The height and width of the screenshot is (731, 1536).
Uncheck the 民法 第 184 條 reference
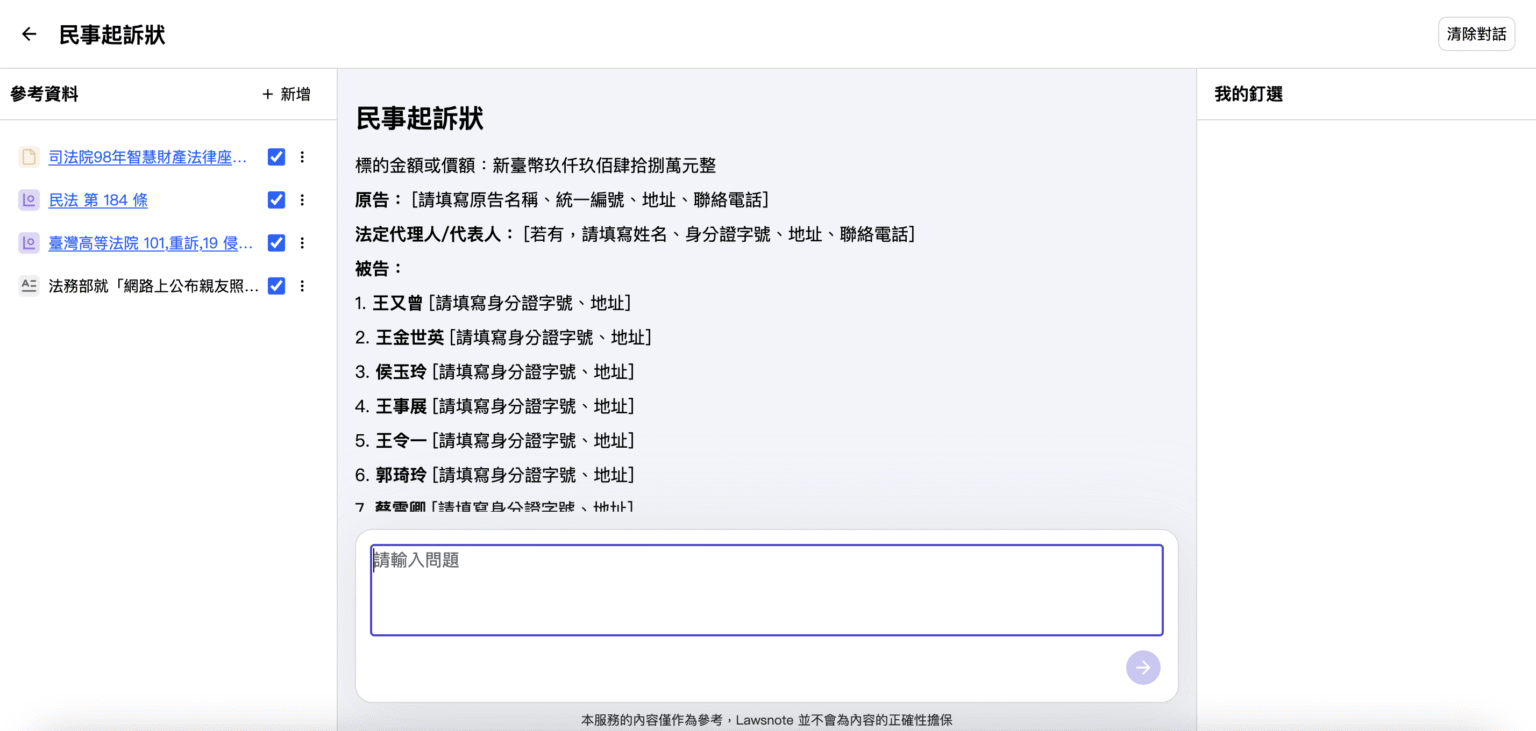[276, 200]
